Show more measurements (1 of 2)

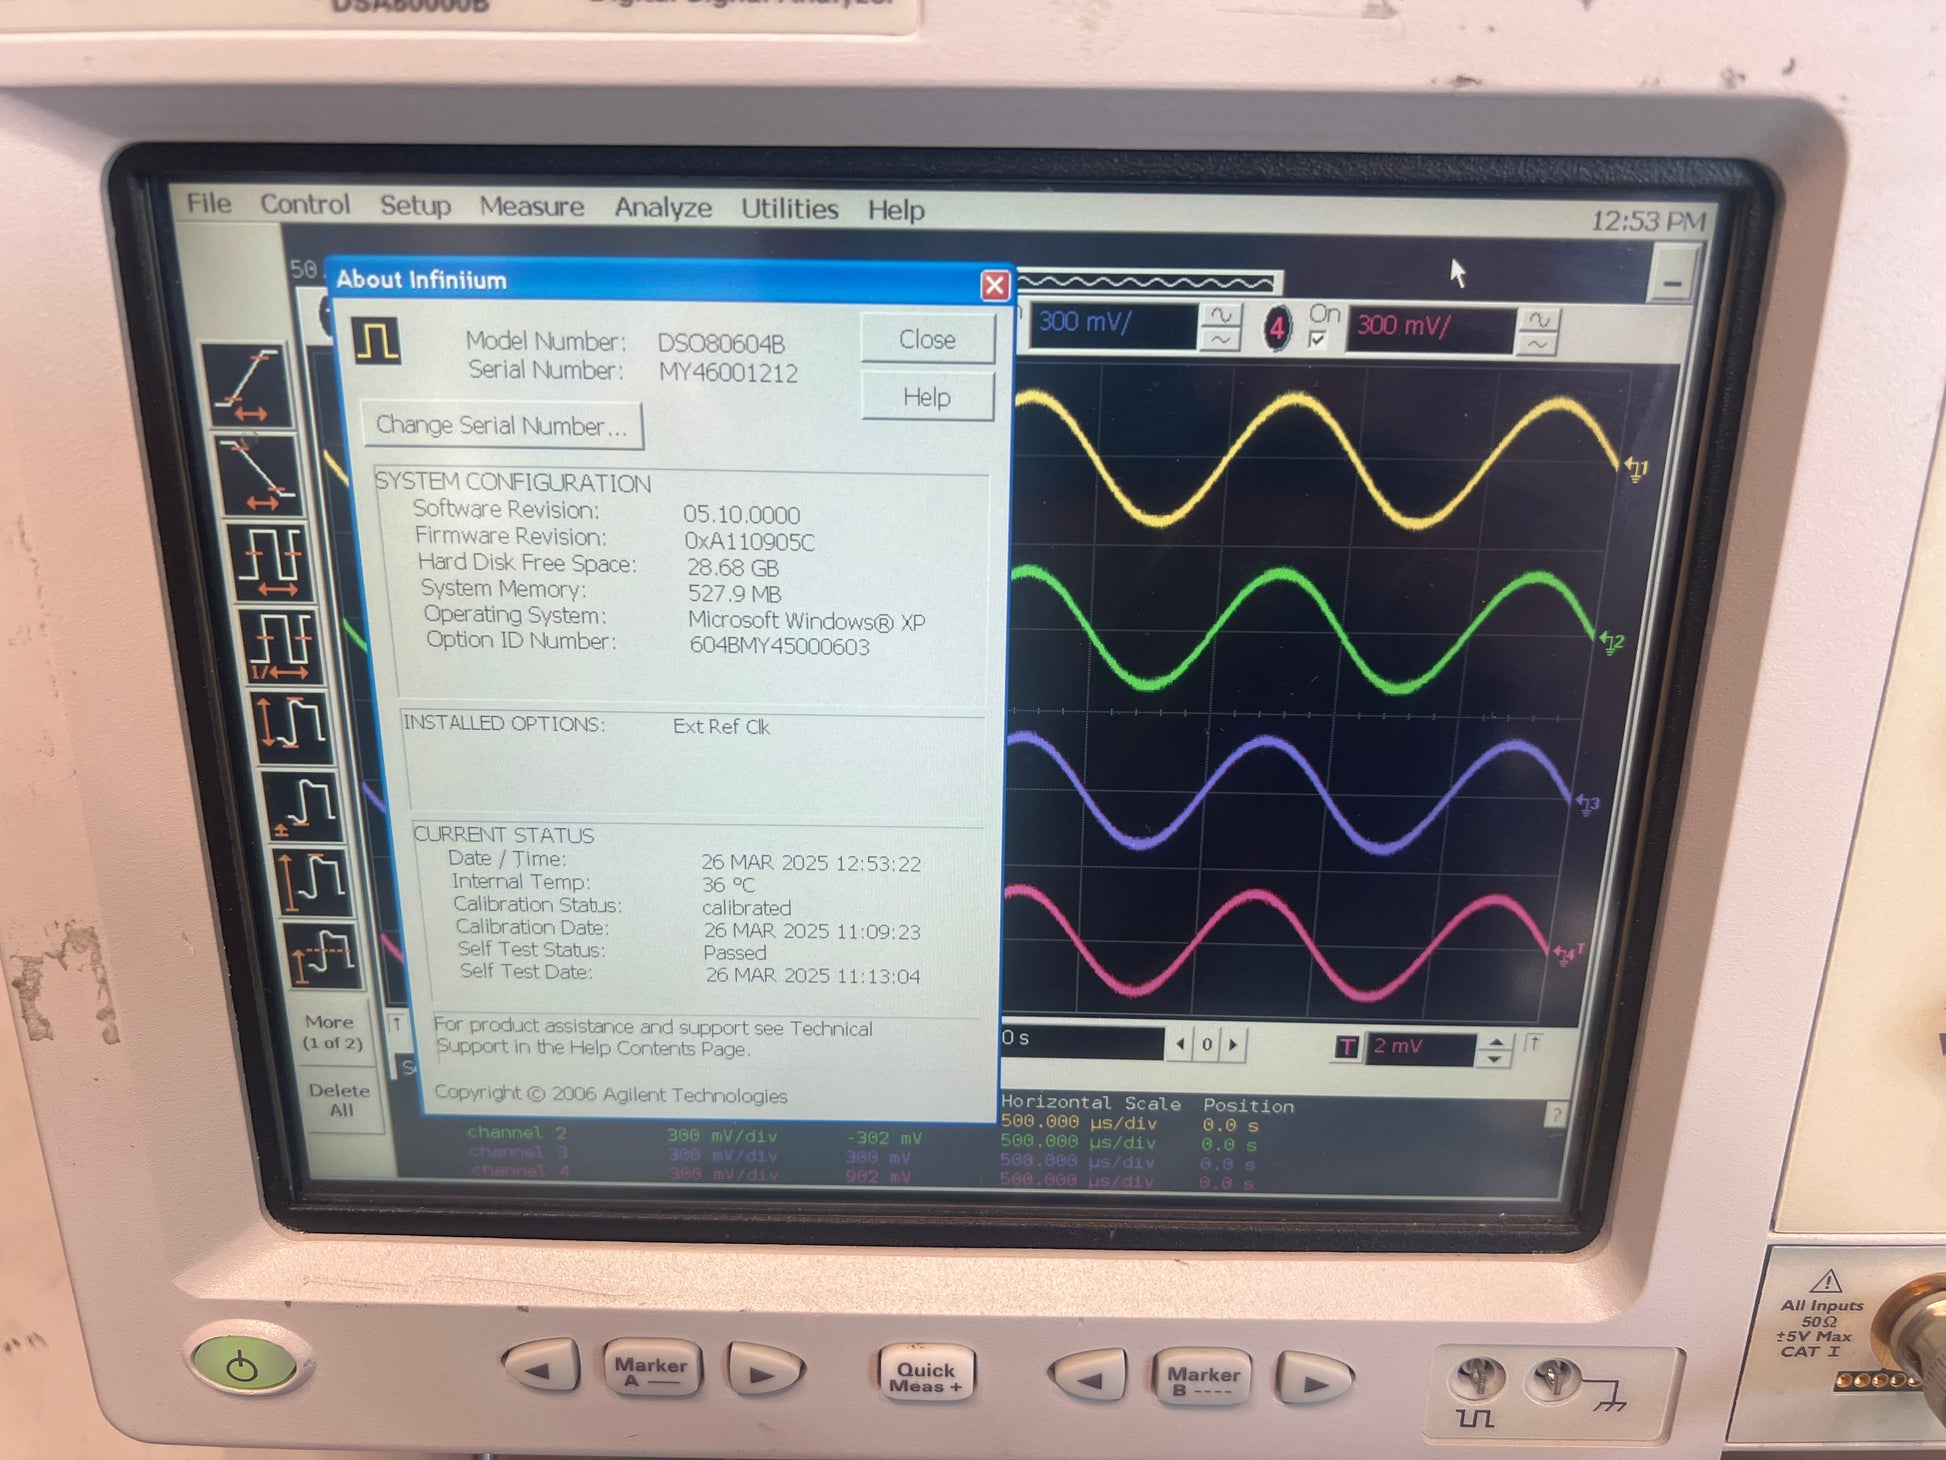click(333, 1032)
